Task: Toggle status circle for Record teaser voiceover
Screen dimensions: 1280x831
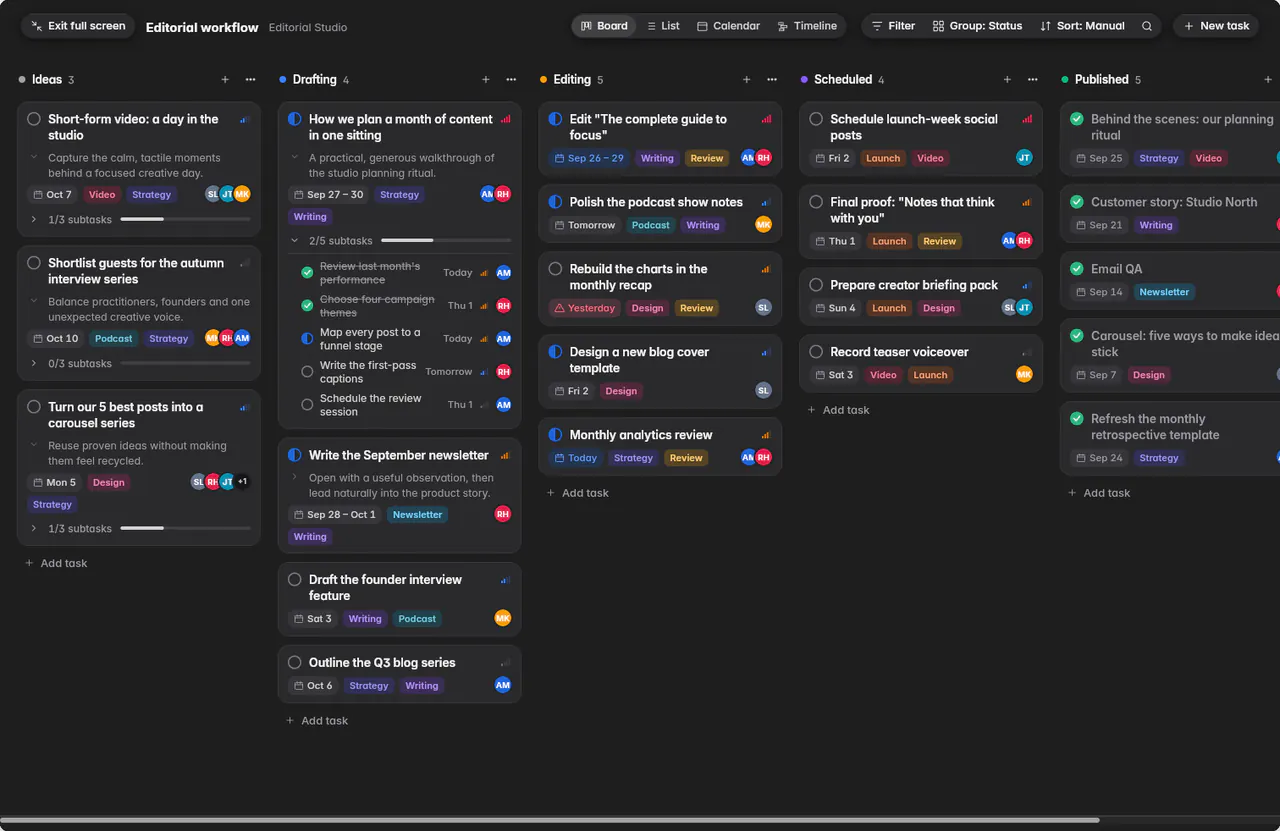Action: [x=816, y=352]
